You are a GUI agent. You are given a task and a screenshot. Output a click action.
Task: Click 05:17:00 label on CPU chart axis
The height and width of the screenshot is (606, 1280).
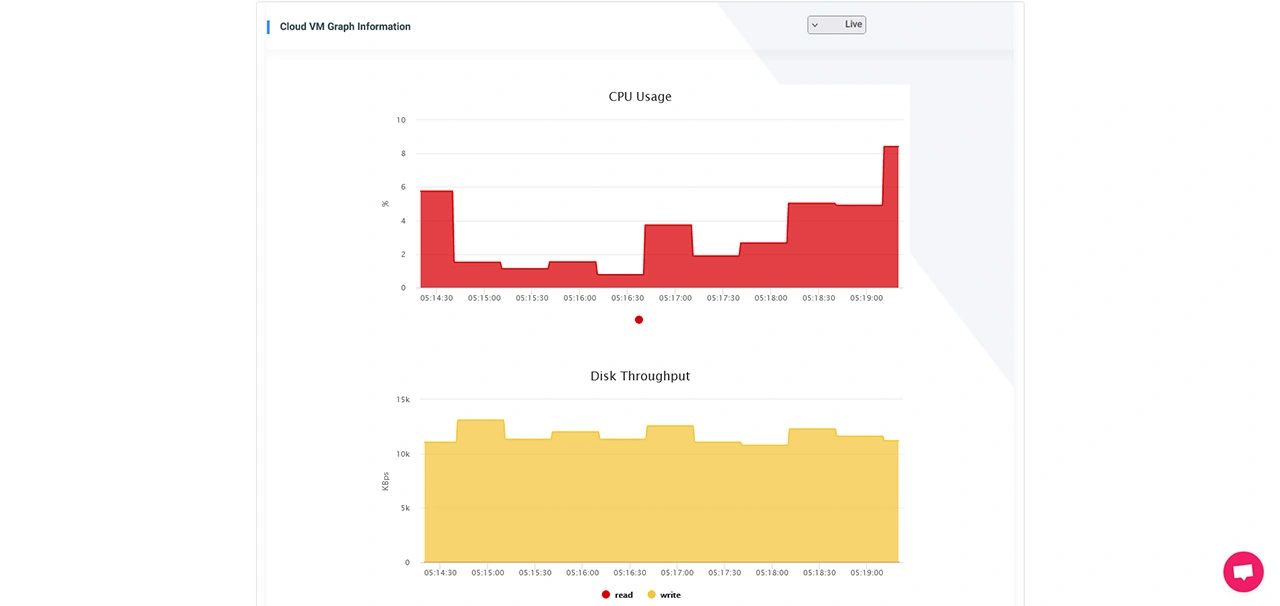tap(676, 298)
